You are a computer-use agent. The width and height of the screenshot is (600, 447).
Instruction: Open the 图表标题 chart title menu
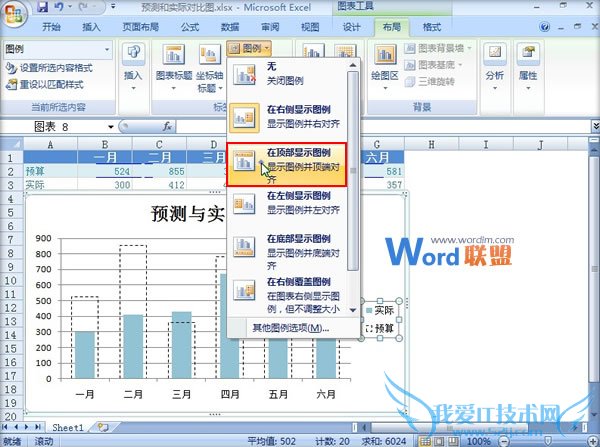(x=174, y=67)
